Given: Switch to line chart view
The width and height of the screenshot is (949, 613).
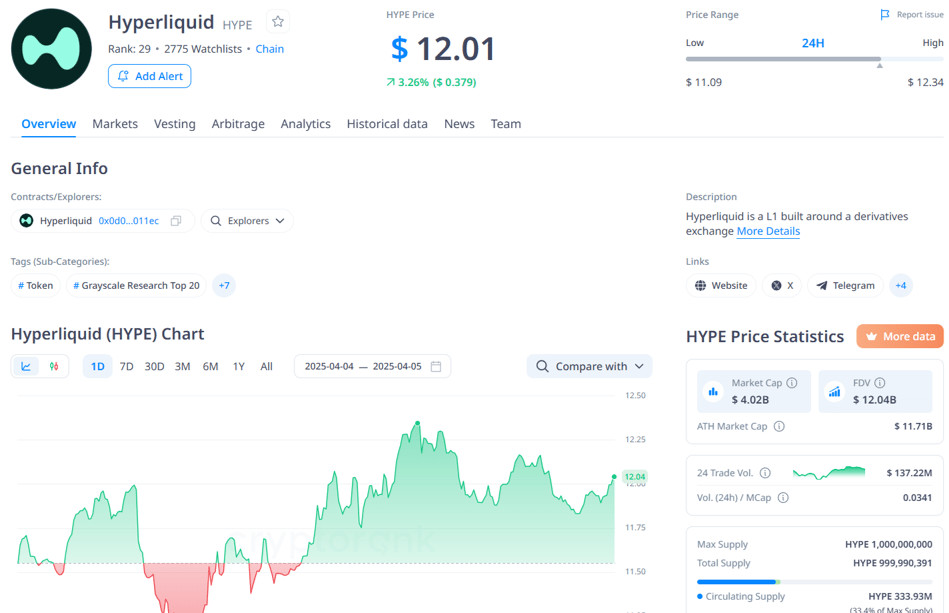Looking at the screenshot, I should (26, 367).
